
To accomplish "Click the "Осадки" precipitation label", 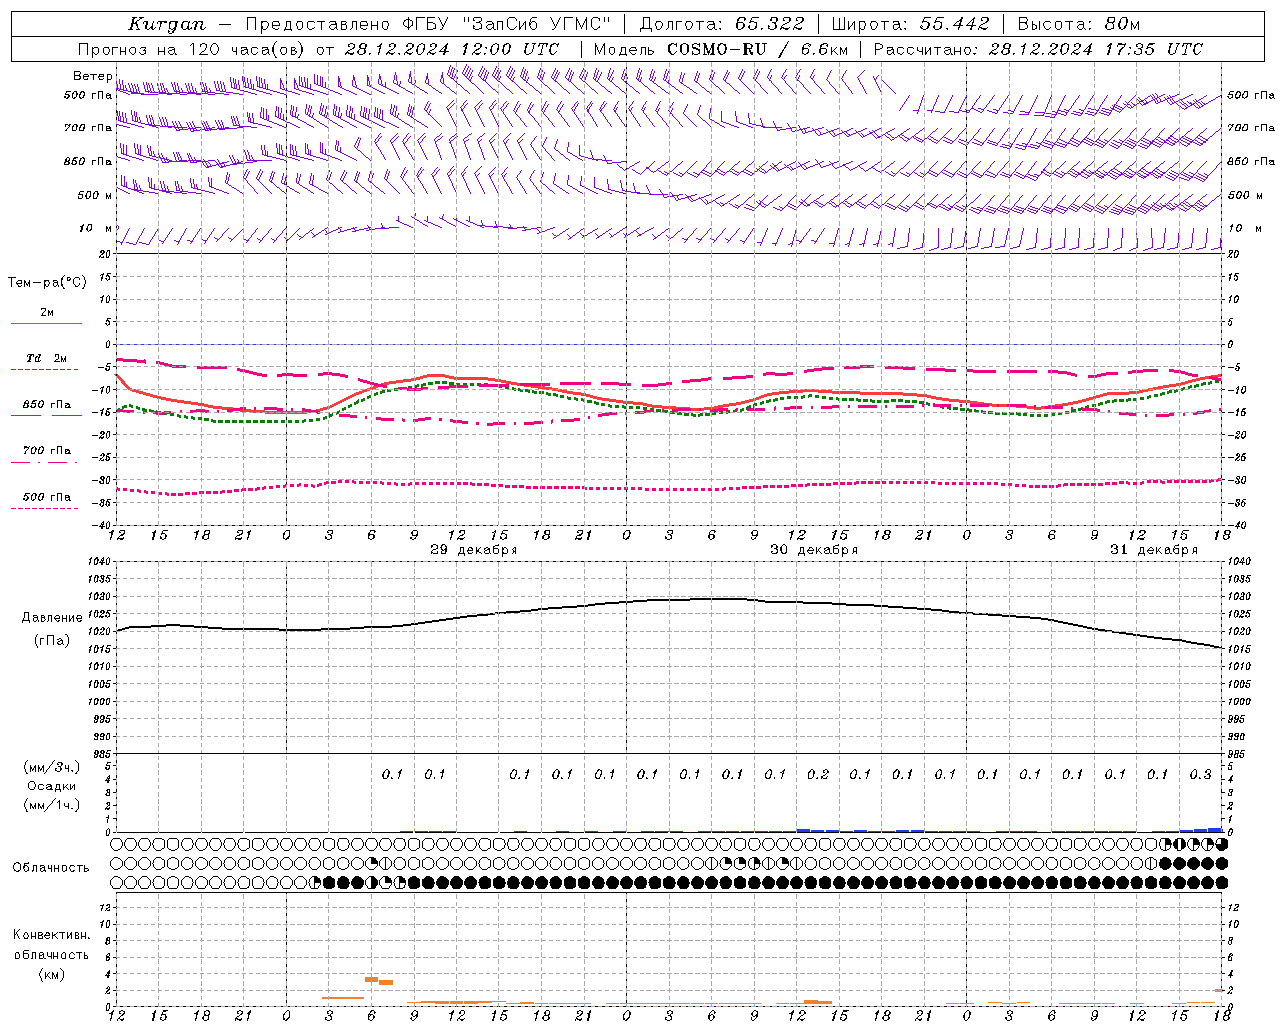I will coord(52,786).
